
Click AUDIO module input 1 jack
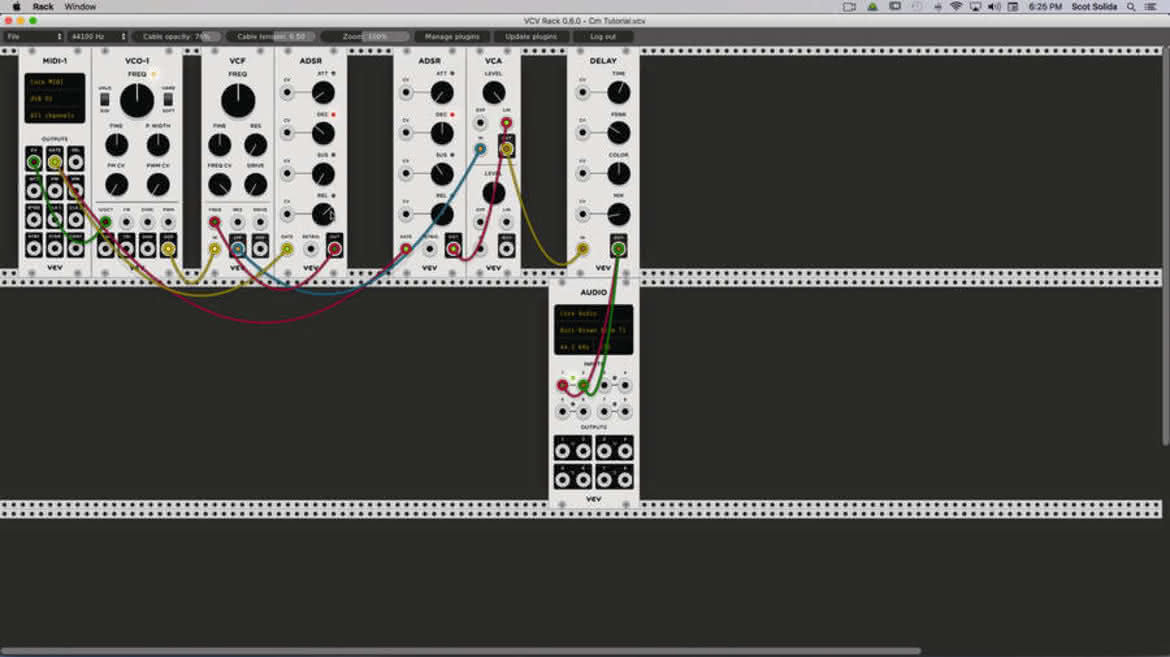coord(563,385)
